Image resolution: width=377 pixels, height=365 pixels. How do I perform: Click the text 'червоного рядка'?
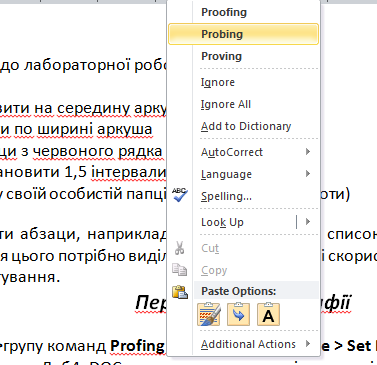pos(98,151)
